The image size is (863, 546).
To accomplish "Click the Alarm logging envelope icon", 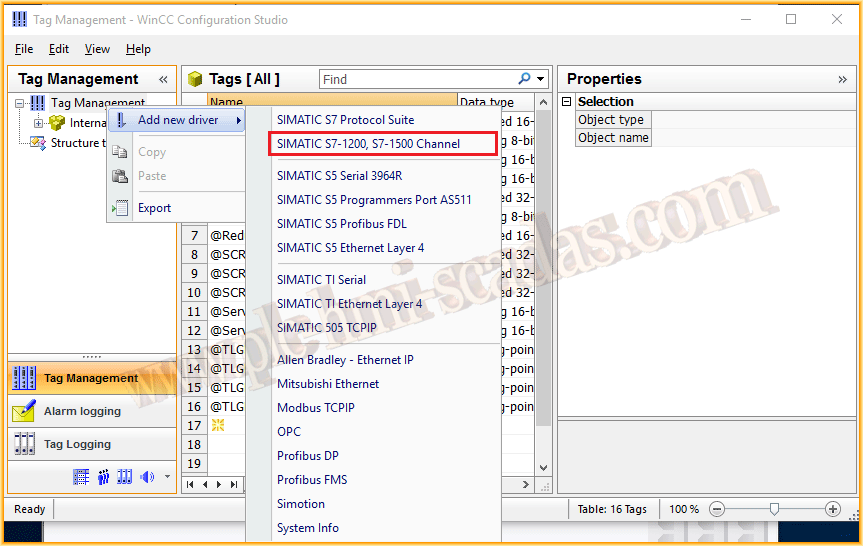I will [24, 411].
